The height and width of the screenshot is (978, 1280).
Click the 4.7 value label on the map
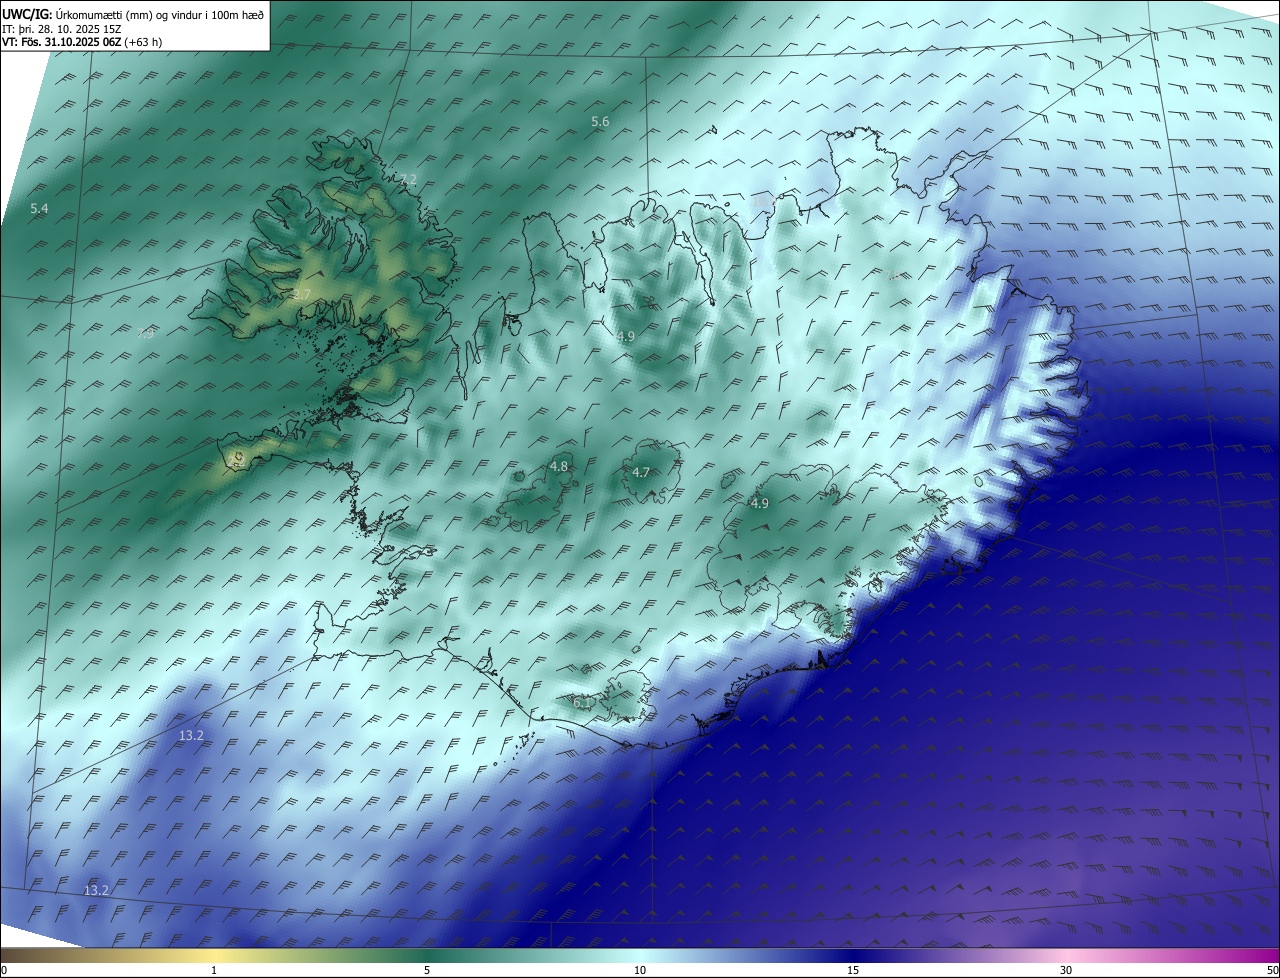(x=641, y=472)
